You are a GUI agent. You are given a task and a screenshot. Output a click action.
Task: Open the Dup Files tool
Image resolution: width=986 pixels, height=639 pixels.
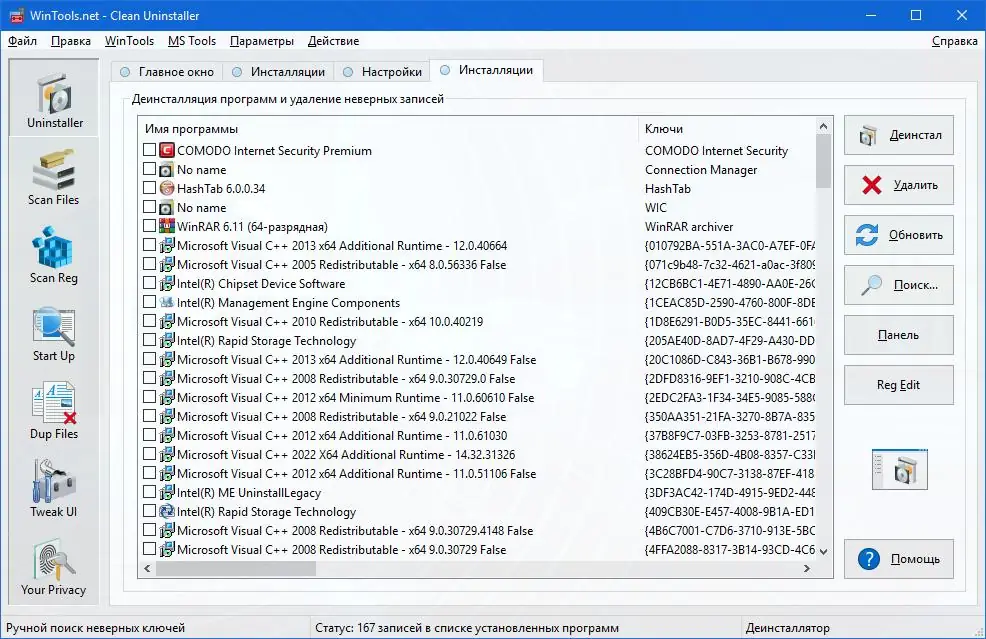pos(54,410)
